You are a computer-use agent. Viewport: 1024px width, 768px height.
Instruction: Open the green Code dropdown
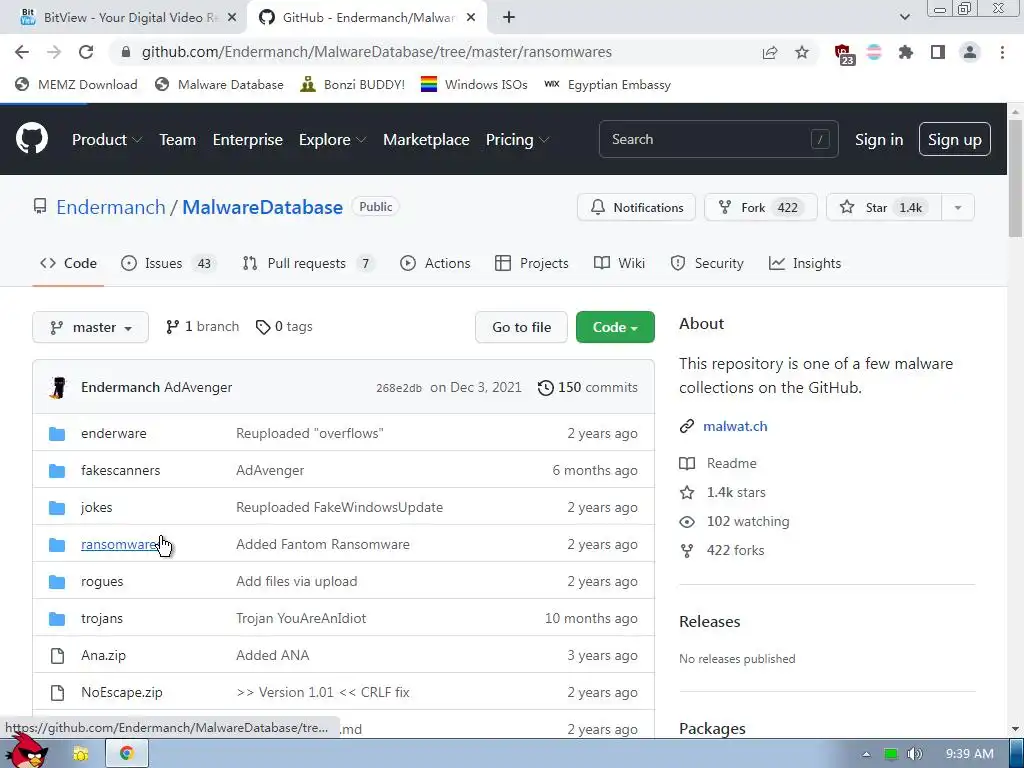click(615, 327)
